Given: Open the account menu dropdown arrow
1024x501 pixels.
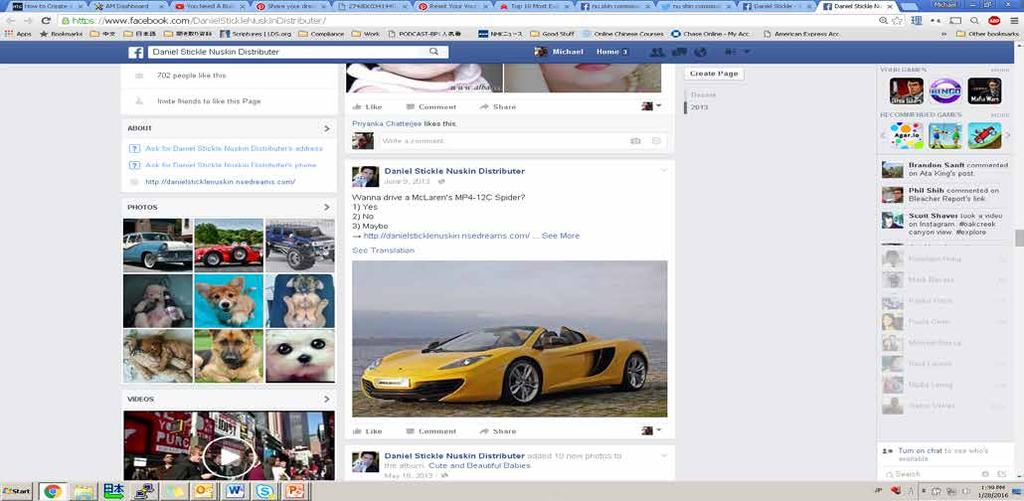Looking at the screenshot, I should click(747, 52).
